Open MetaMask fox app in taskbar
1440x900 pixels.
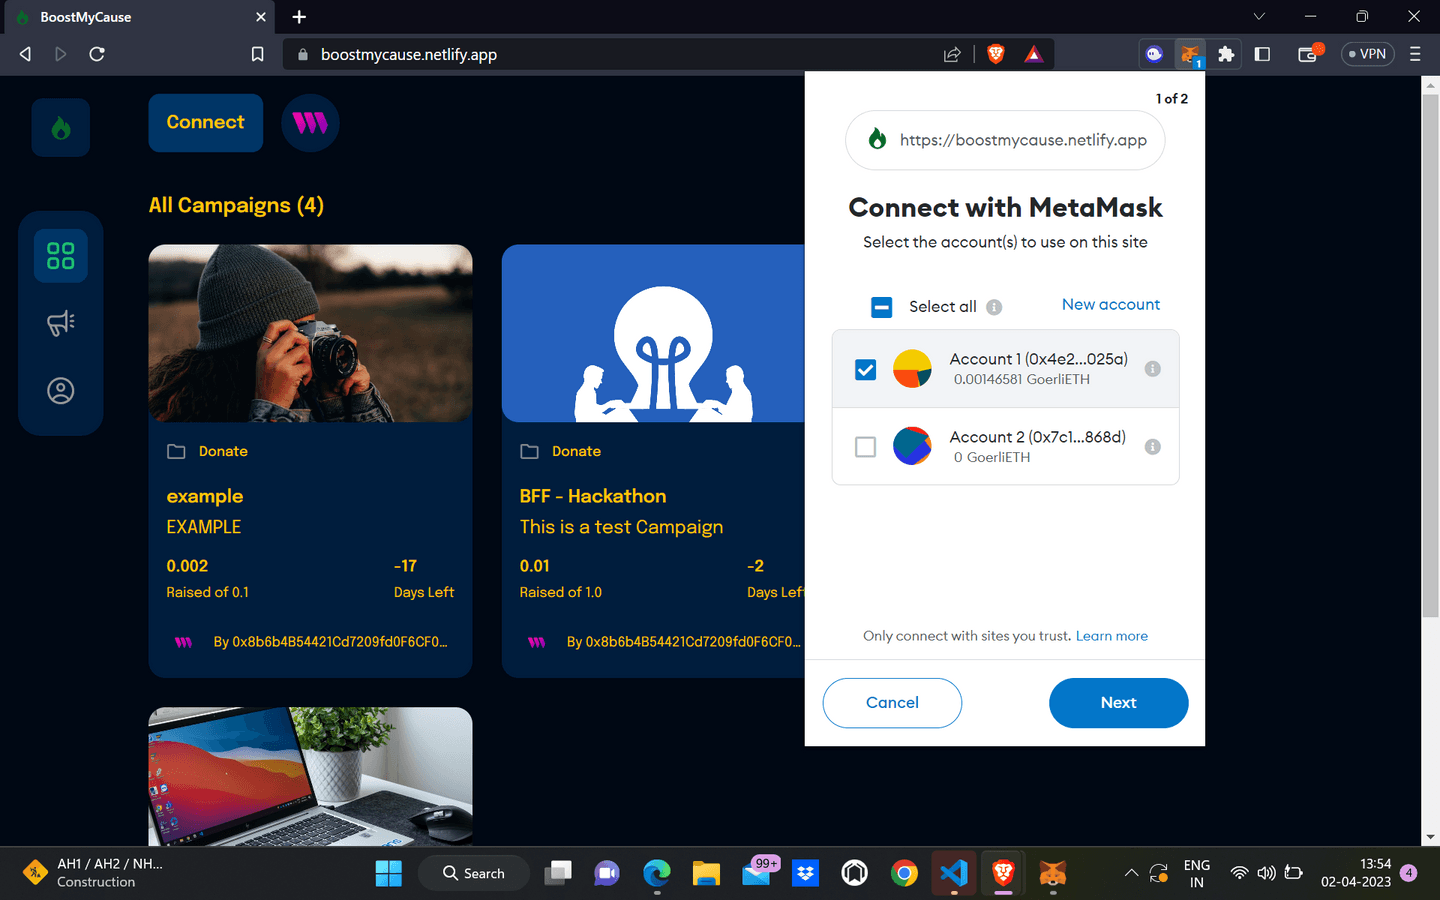coord(1053,873)
